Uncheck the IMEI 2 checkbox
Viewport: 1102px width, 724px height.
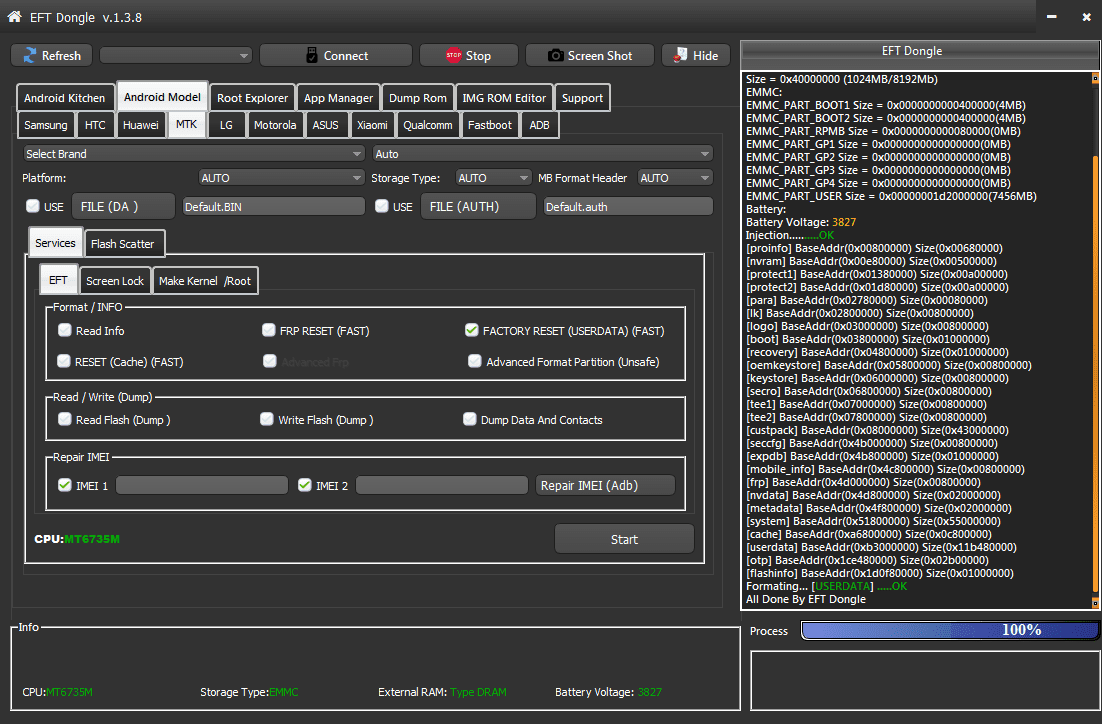(304, 485)
